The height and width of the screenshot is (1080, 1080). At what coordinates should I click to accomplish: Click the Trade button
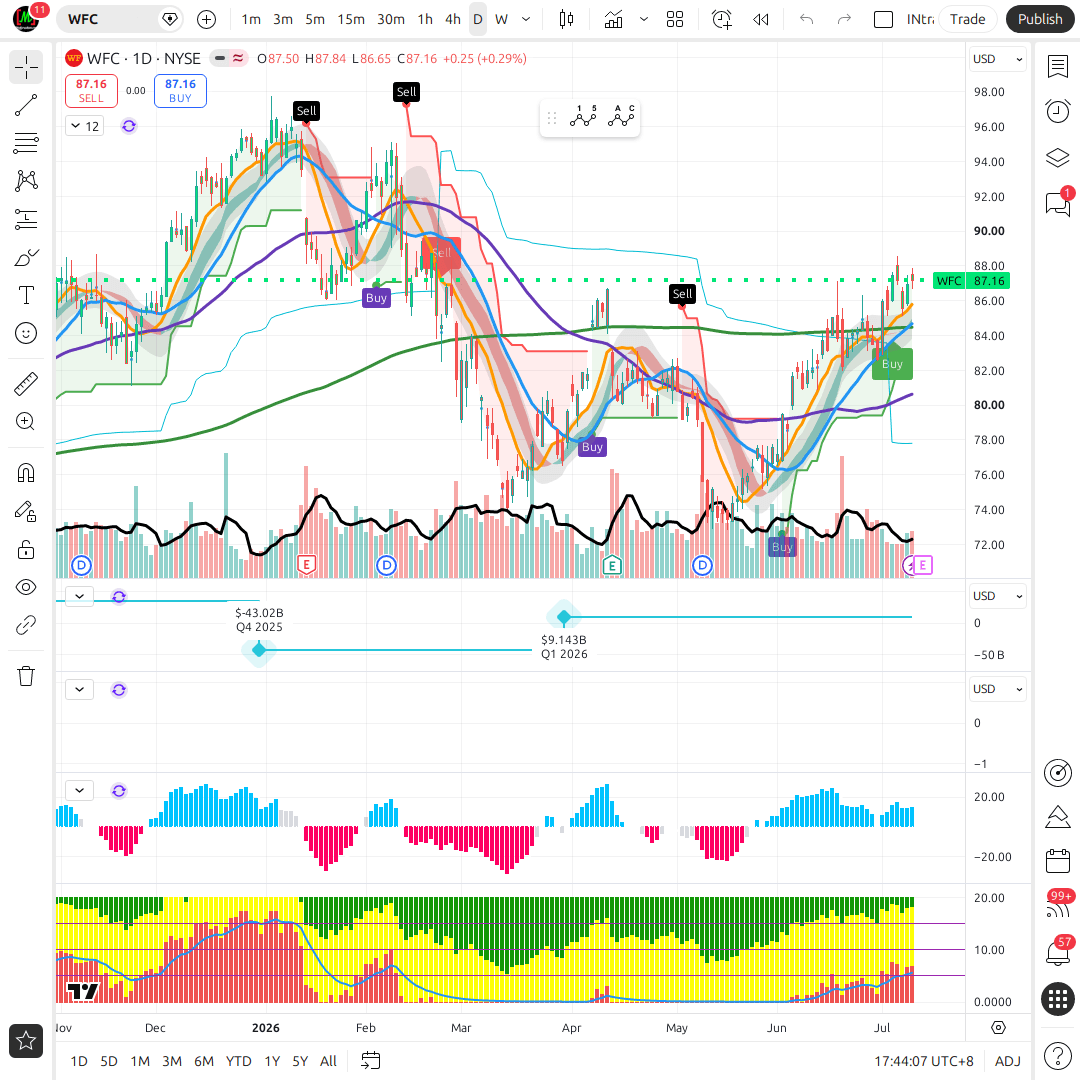pyautogui.click(x=967, y=19)
